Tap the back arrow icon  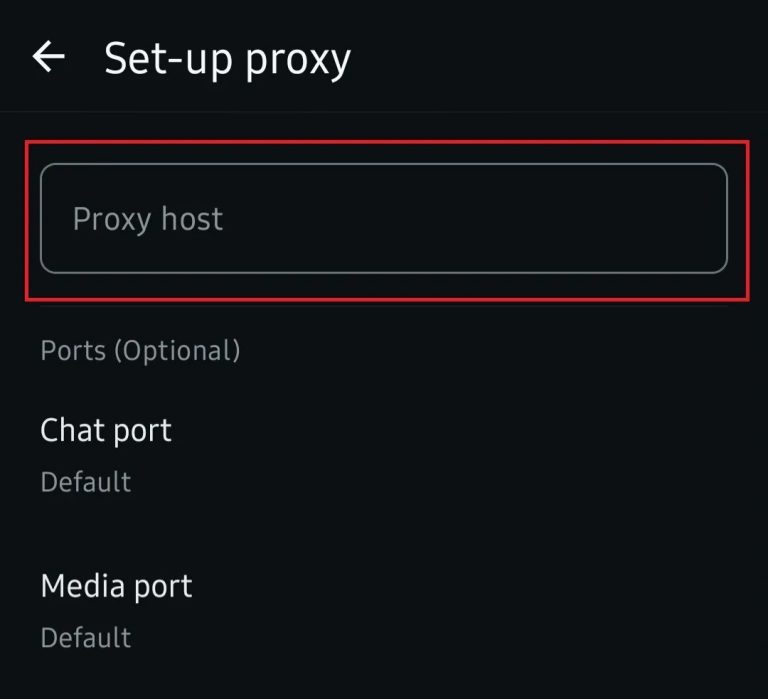click(x=48, y=57)
